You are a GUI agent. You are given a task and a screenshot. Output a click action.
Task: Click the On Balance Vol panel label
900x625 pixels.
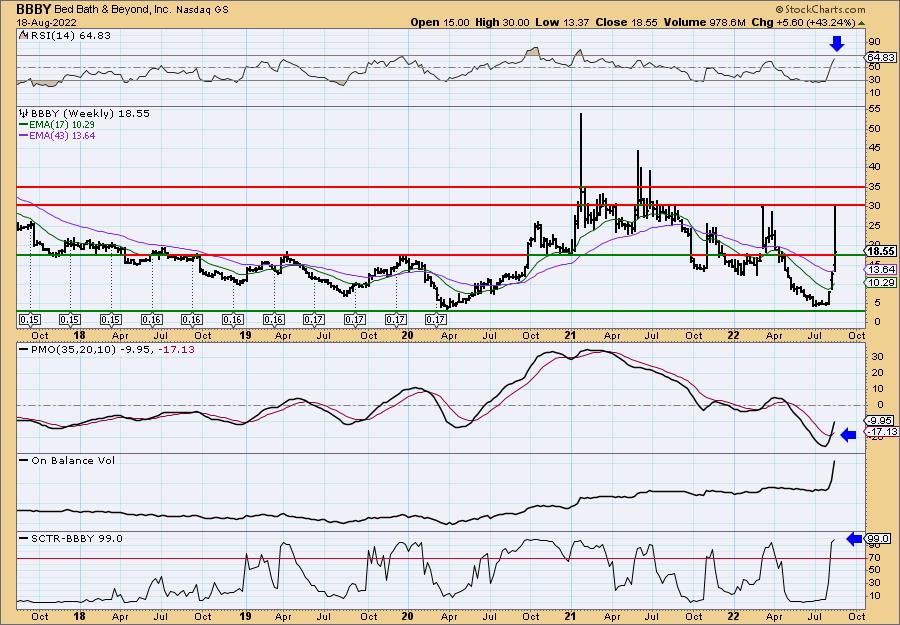pyautogui.click(x=67, y=460)
